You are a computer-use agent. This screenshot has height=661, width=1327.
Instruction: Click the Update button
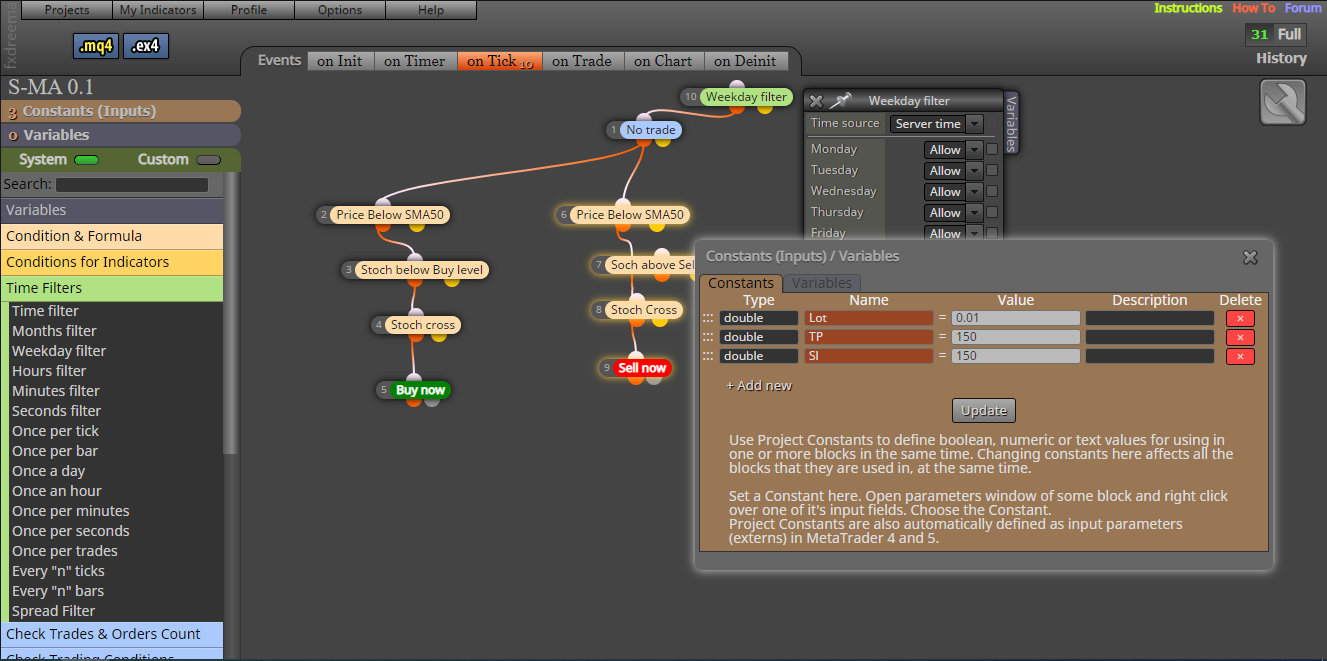coord(984,410)
